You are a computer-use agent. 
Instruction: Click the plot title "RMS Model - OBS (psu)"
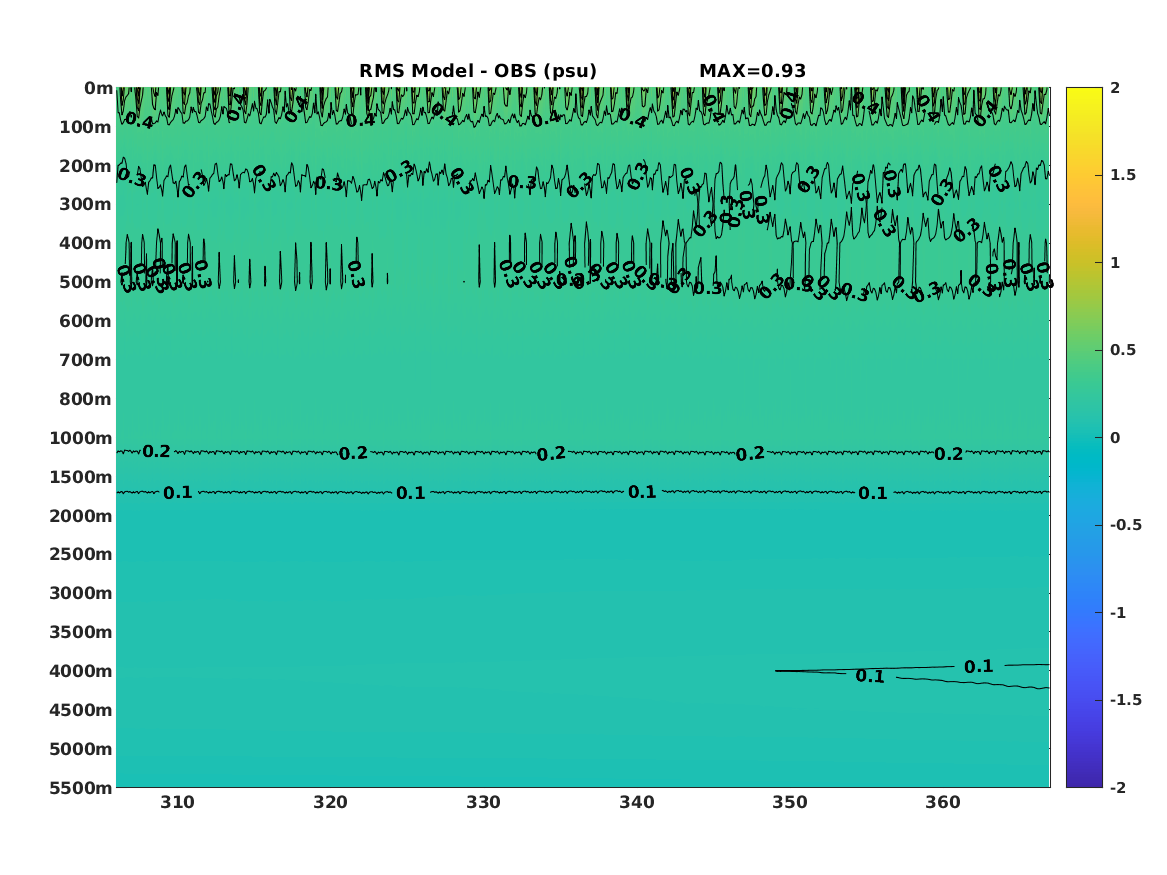point(478,71)
